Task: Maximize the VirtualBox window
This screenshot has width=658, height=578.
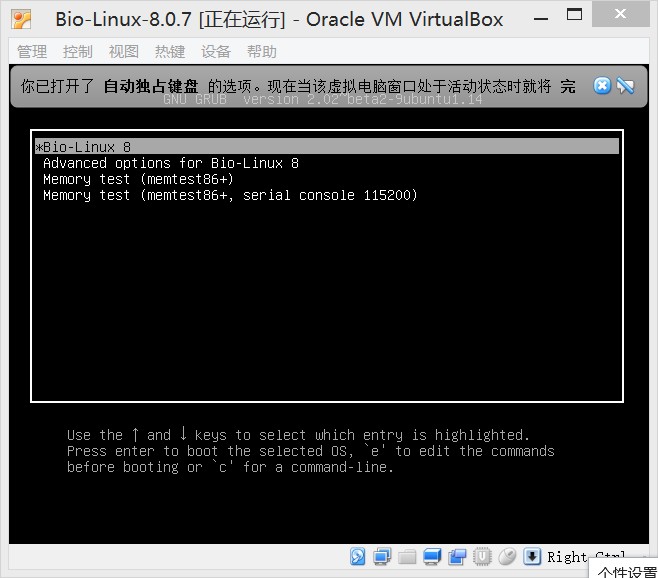Action: coord(574,15)
